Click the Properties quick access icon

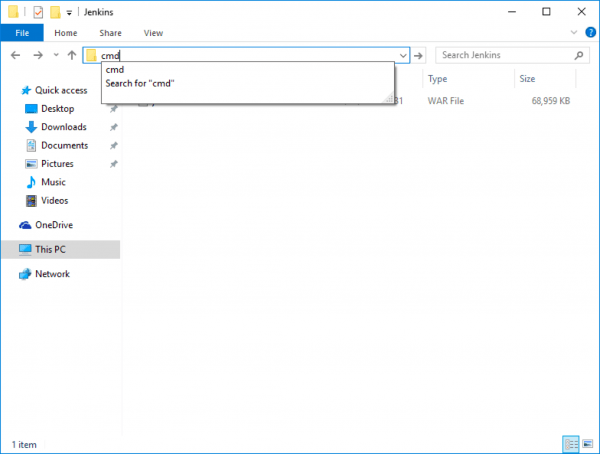38,12
